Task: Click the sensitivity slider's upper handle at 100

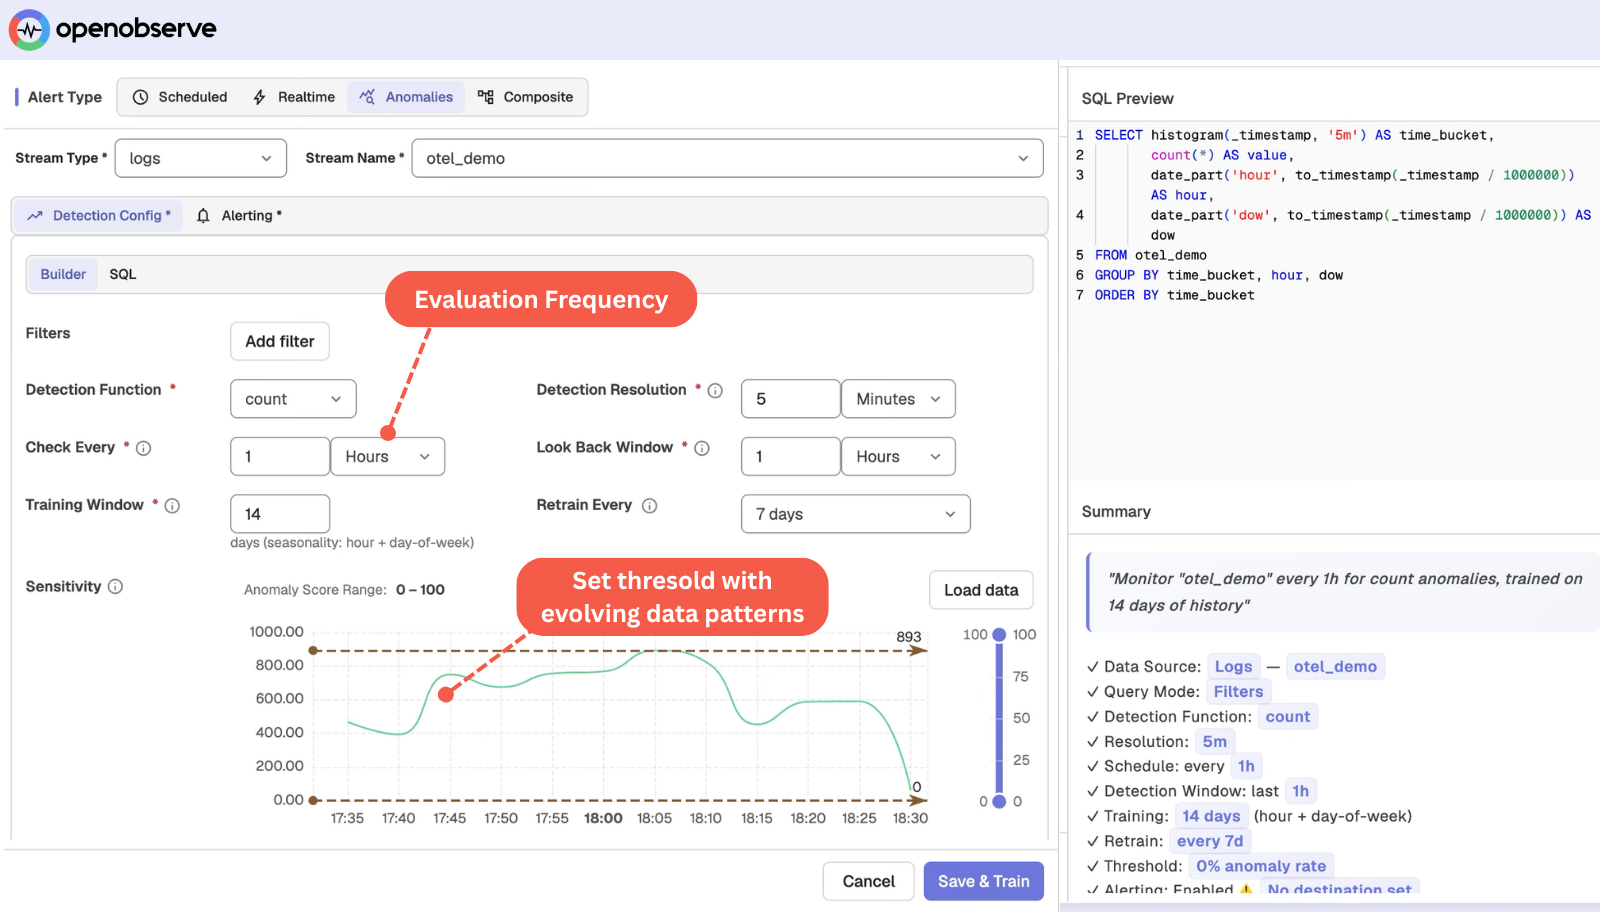Action: click(999, 635)
